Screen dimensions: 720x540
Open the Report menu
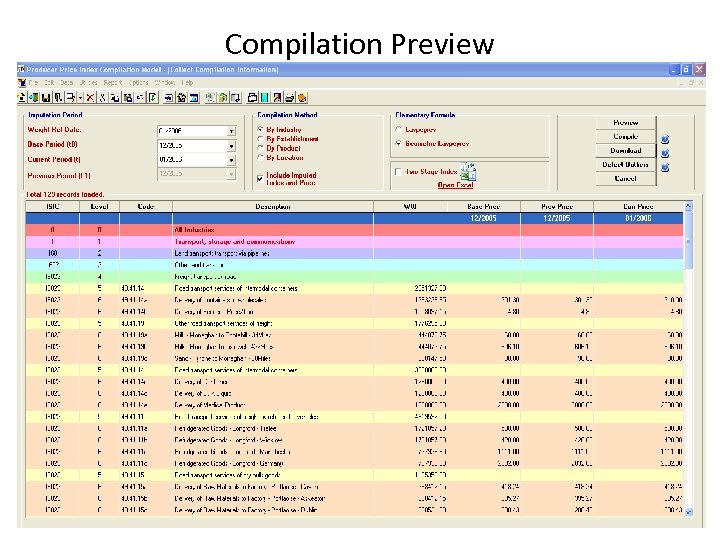pos(112,83)
